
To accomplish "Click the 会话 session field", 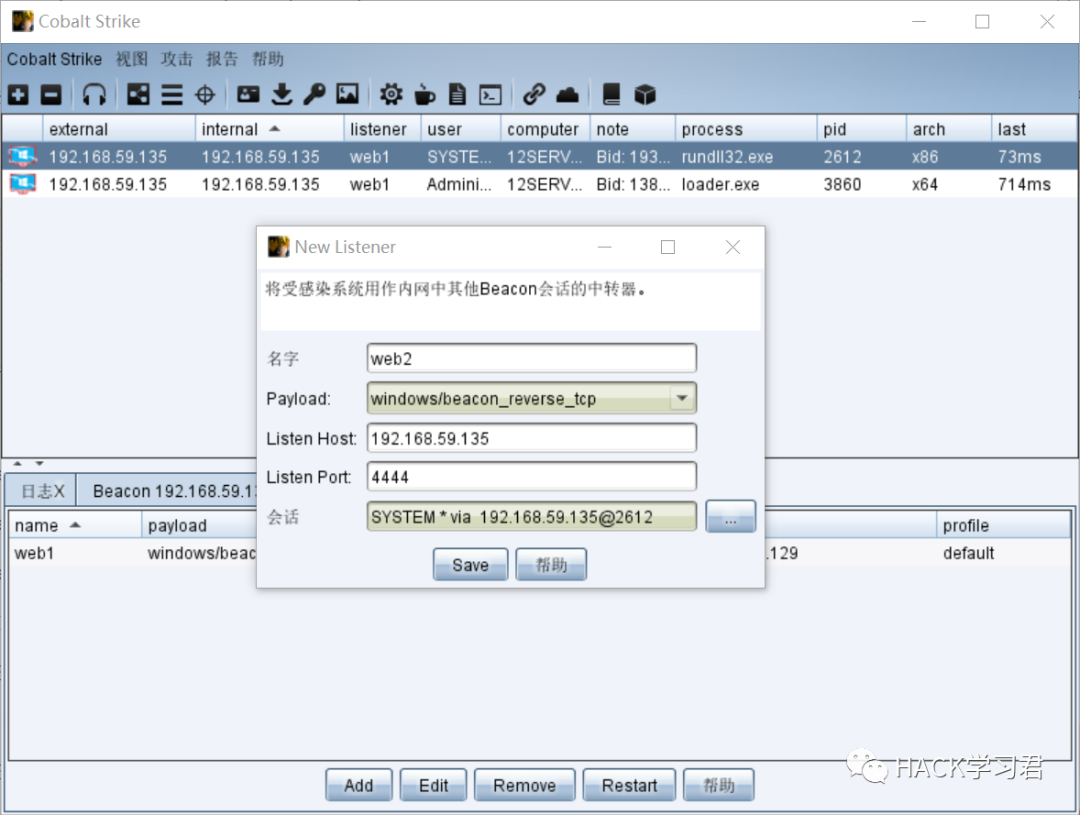I will 532,517.
